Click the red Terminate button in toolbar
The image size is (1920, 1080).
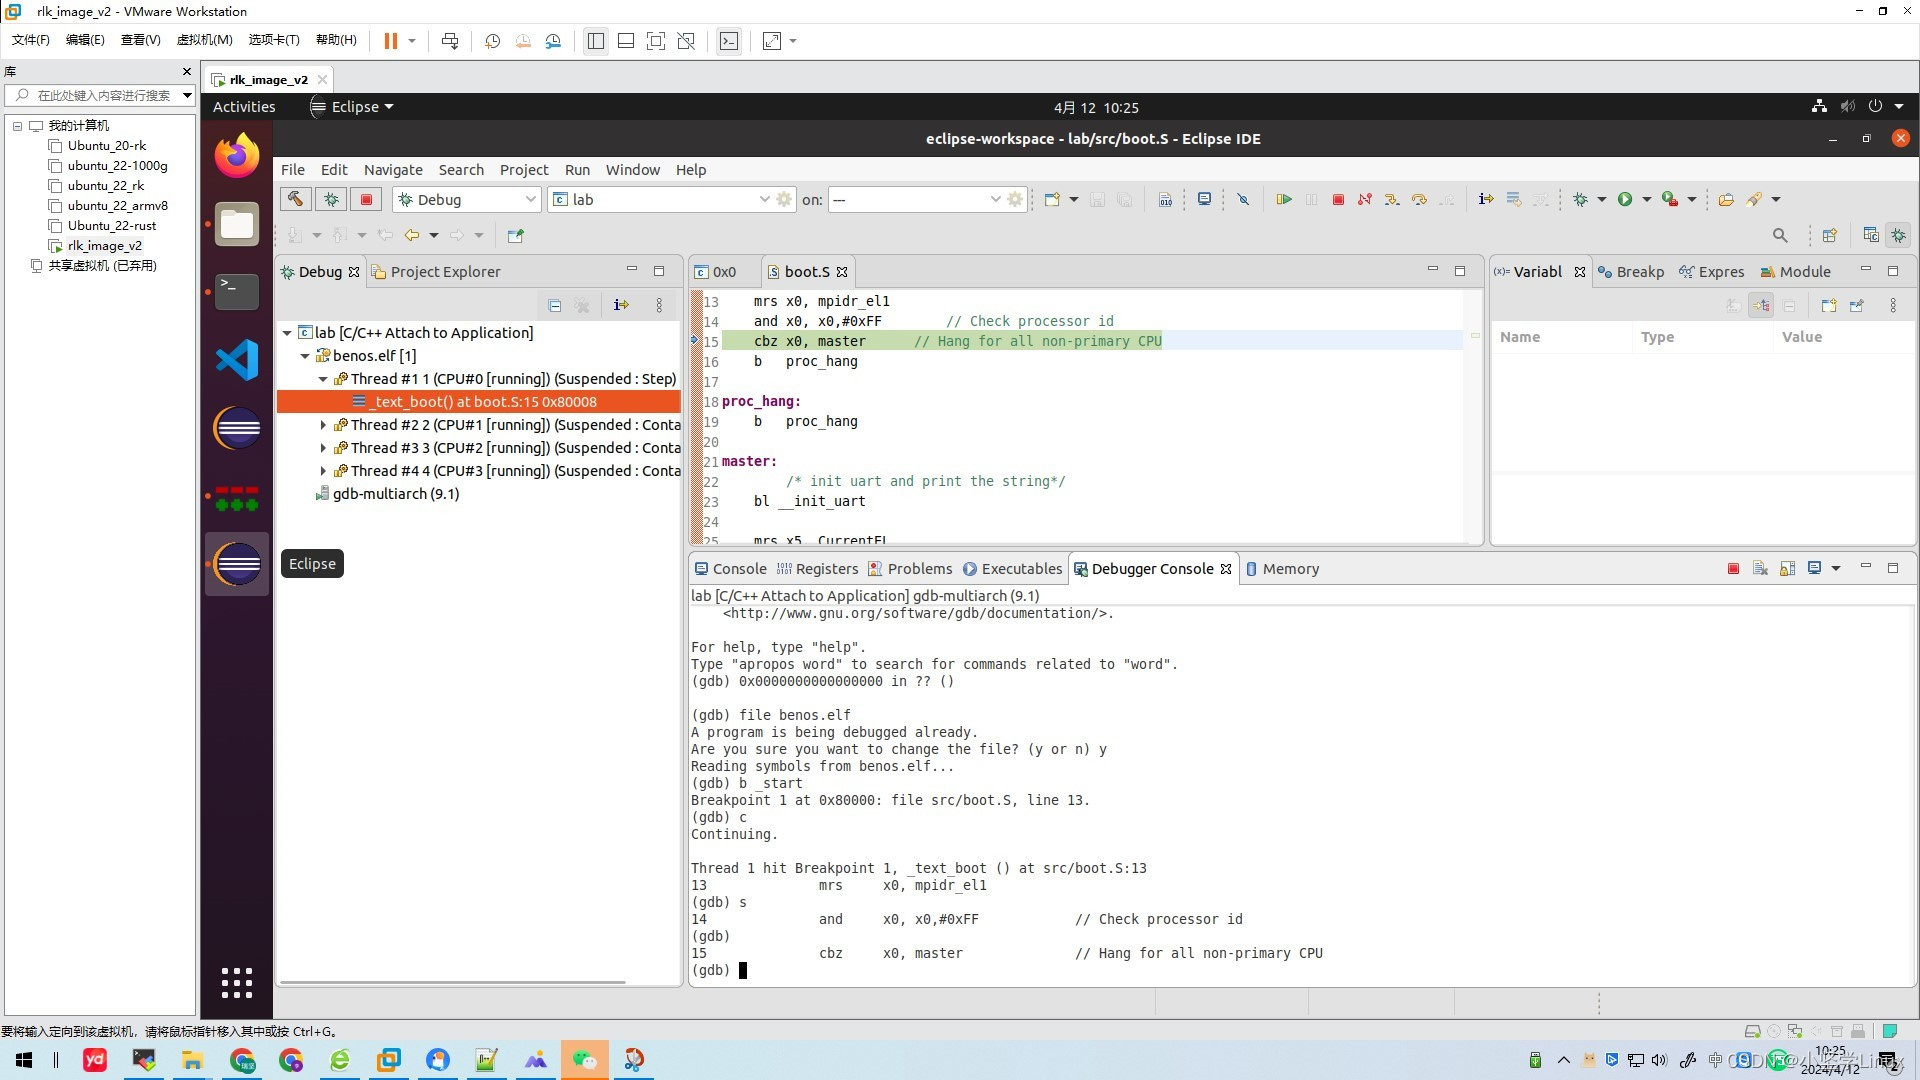[1338, 200]
